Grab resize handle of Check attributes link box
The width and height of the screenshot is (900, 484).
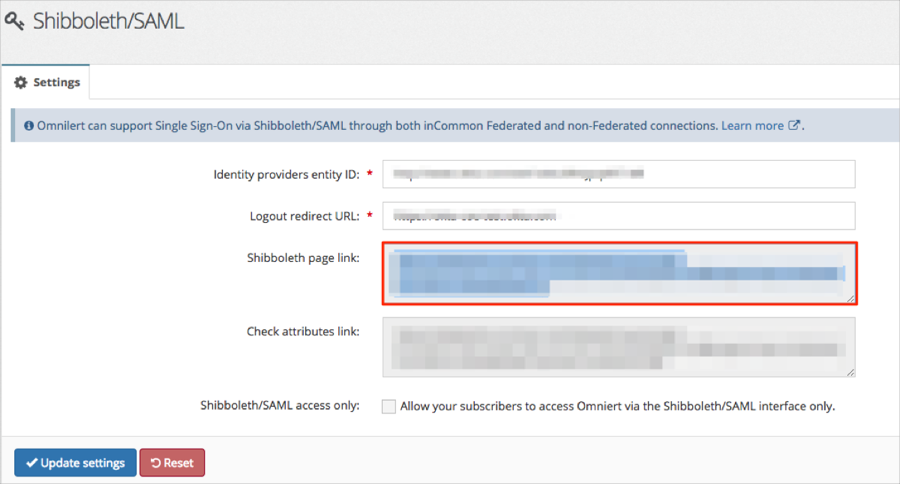click(850, 372)
